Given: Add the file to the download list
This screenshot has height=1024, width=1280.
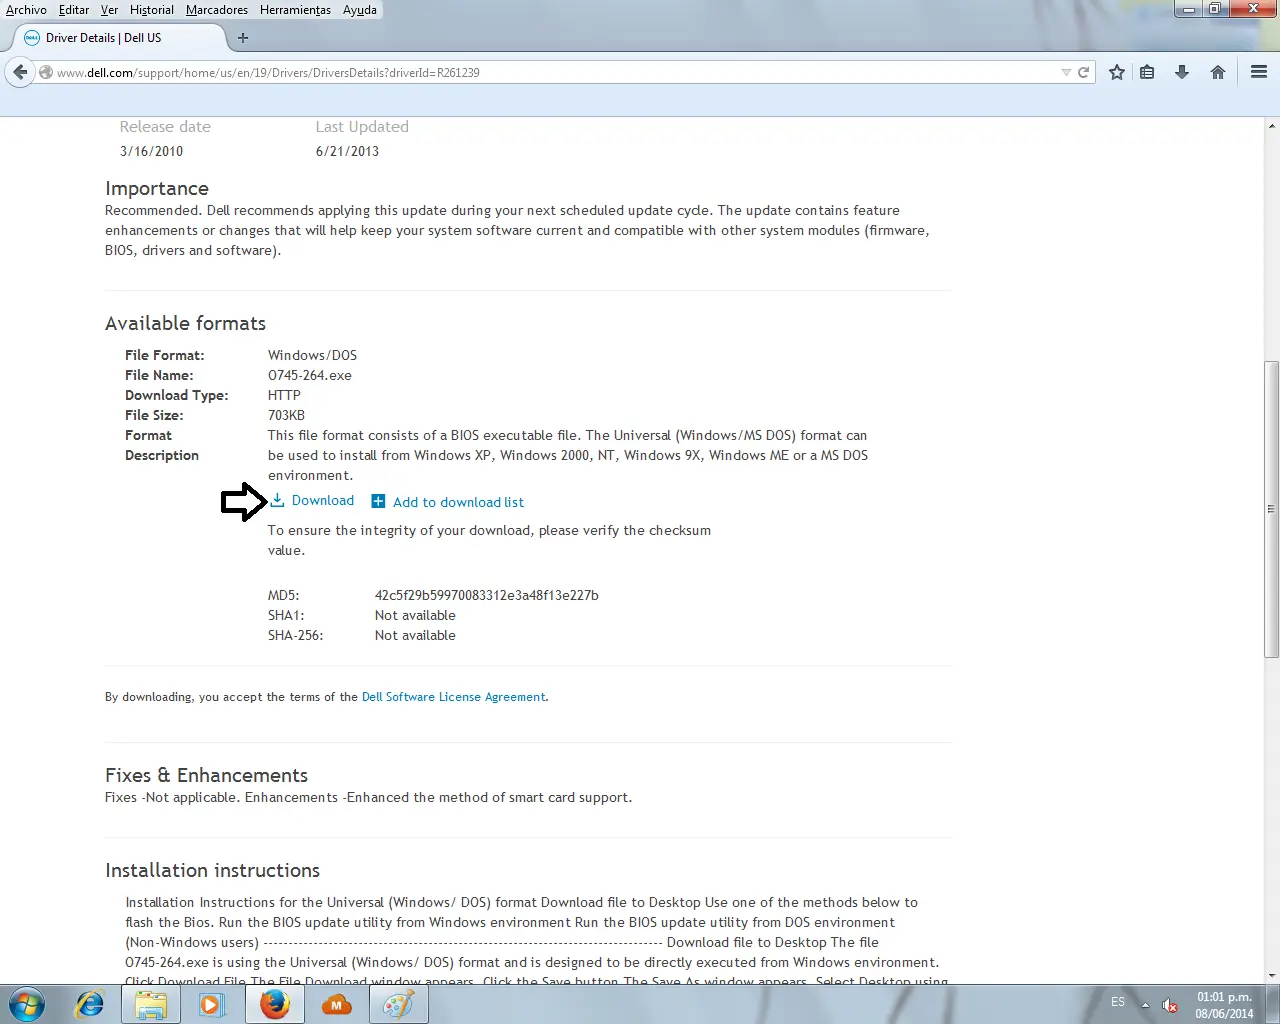Looking at the screenshot, I should pyautogui.click(x=447, y=502).
